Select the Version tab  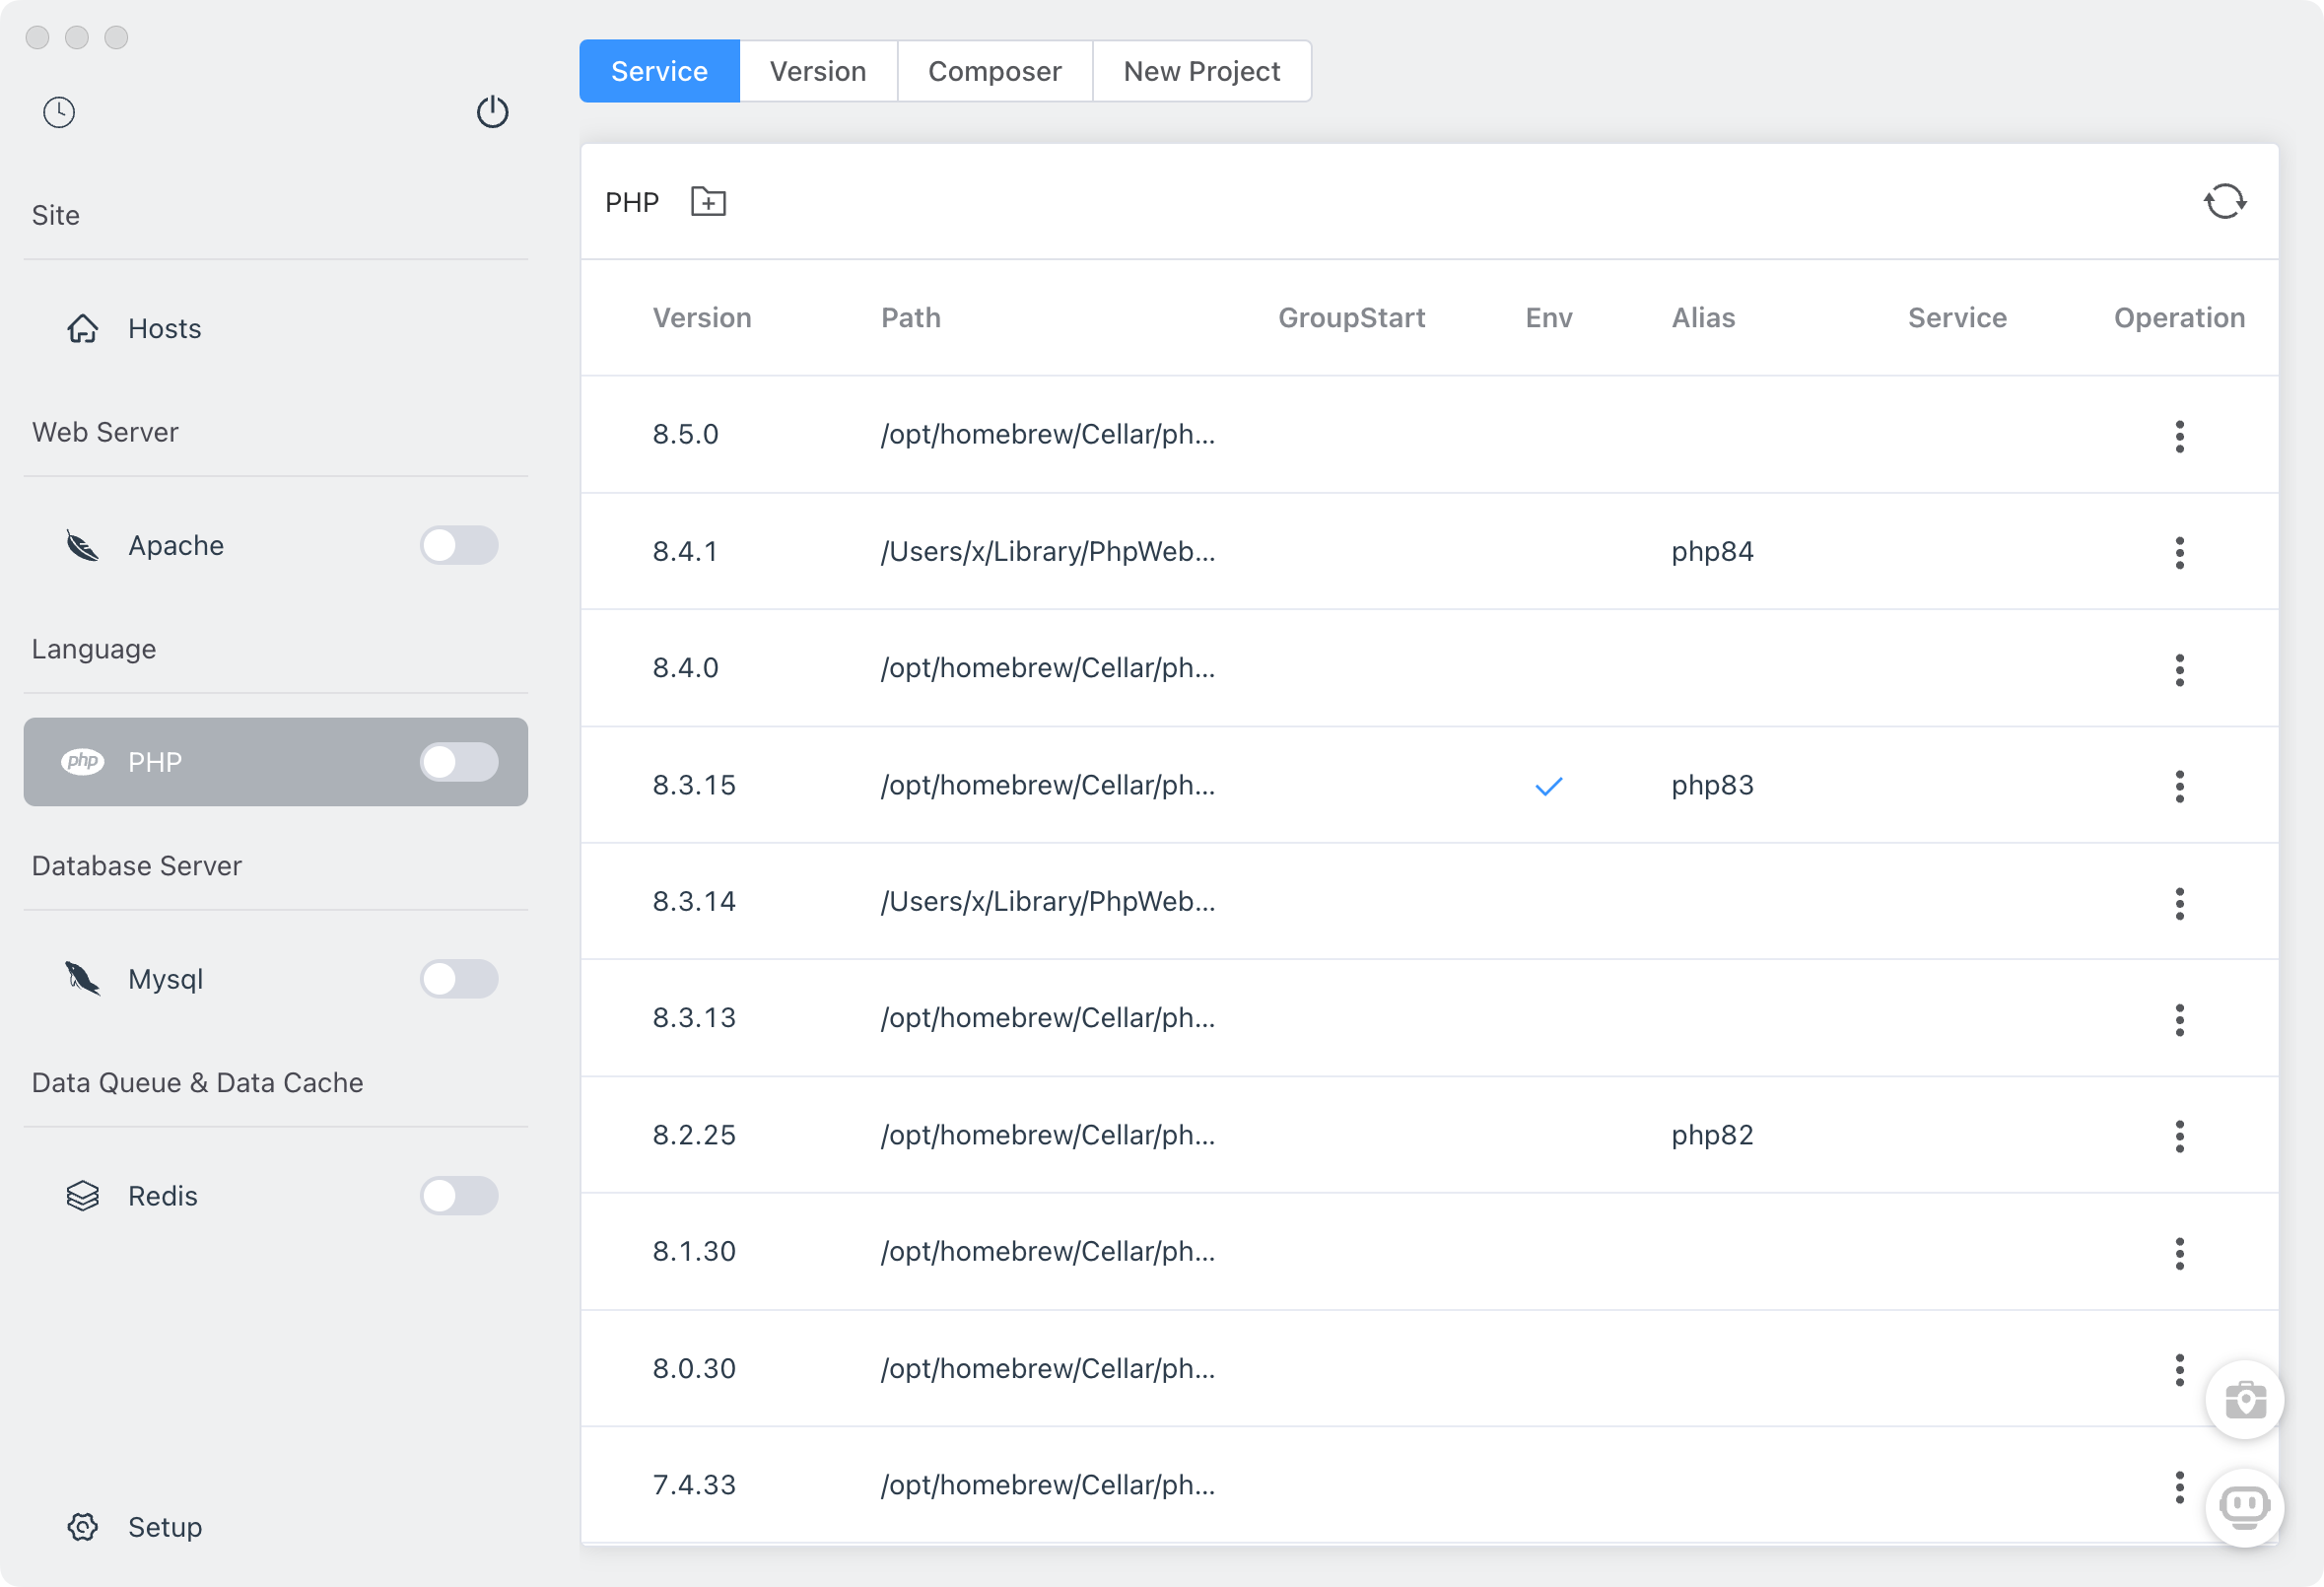[817, 71]
